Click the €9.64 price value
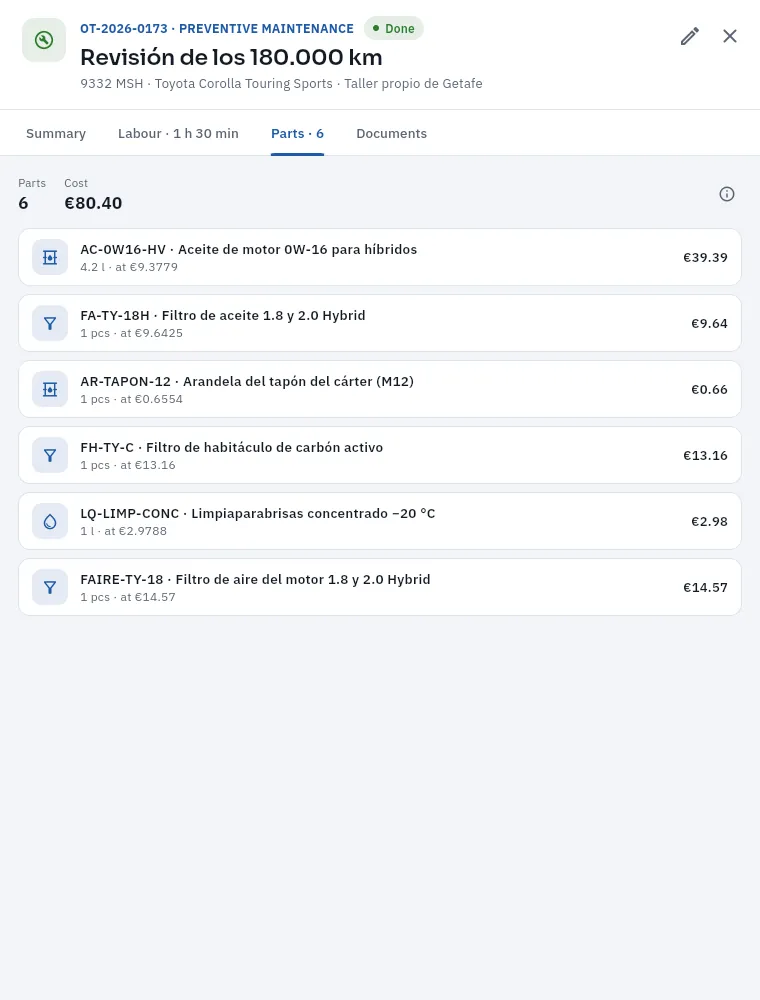Viewport: 760px width, 1000px height. [709, 323]
